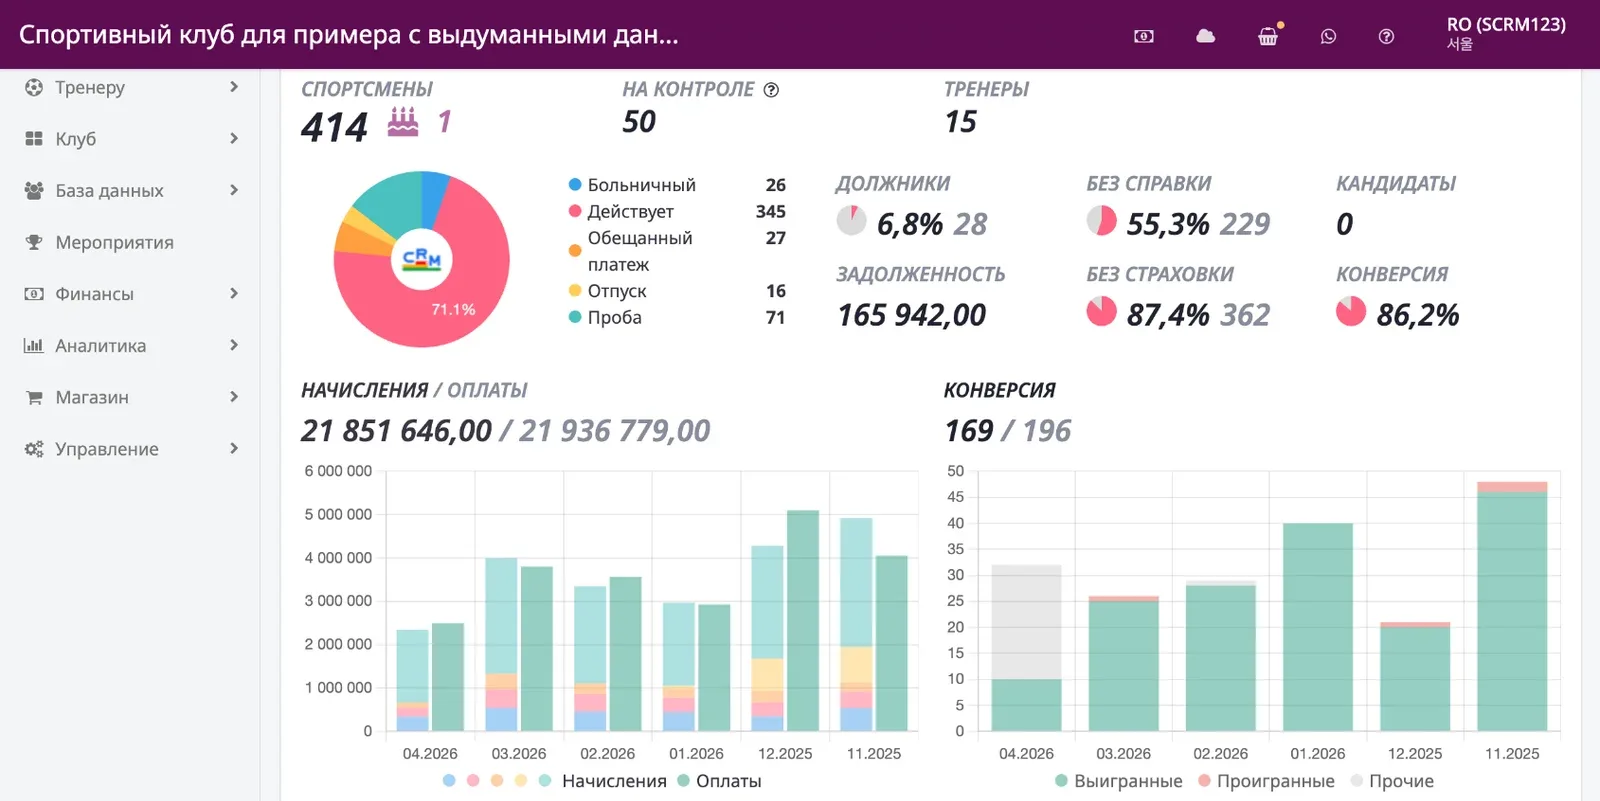The height and width of the screenshot is (801, 1600).
Task: Open the money banknote icon in header
Action: click(1144, 36)
